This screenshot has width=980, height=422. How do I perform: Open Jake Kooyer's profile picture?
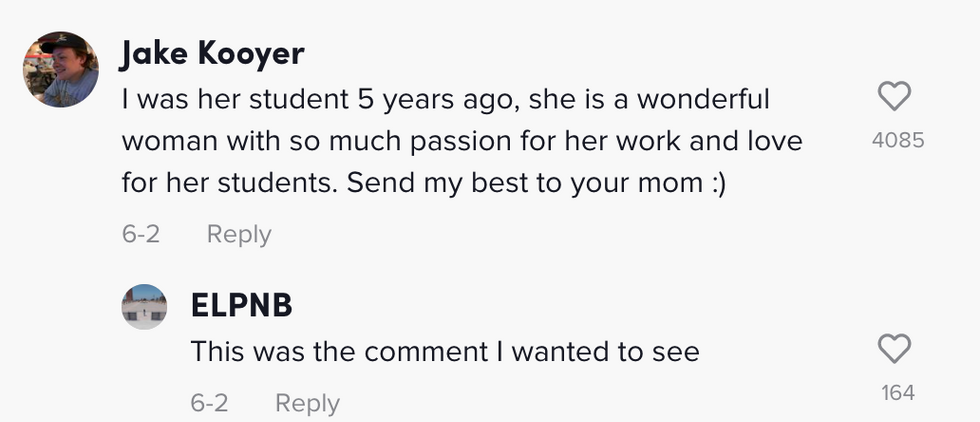(60, 69)
